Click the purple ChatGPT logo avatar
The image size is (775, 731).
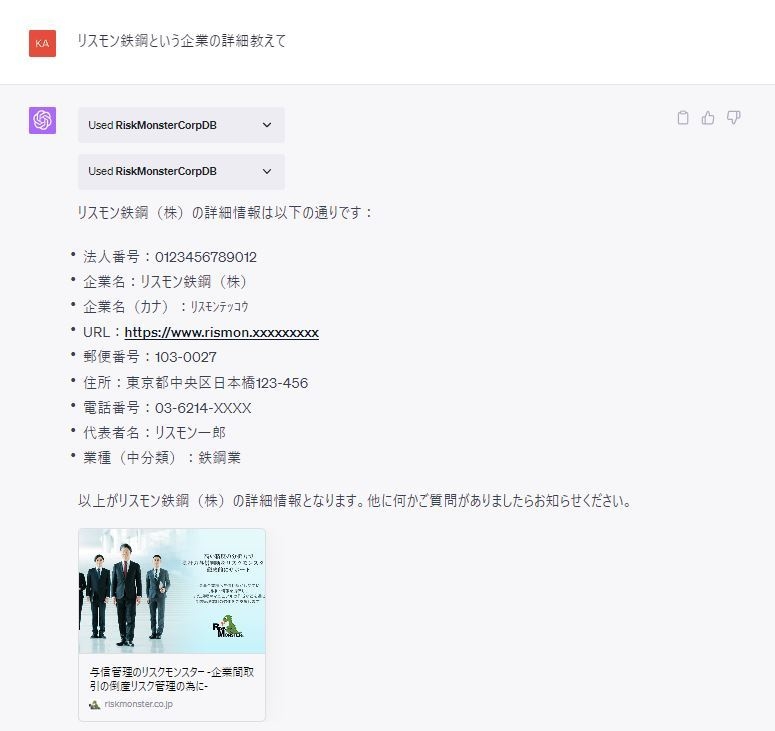tap(42, 120)
